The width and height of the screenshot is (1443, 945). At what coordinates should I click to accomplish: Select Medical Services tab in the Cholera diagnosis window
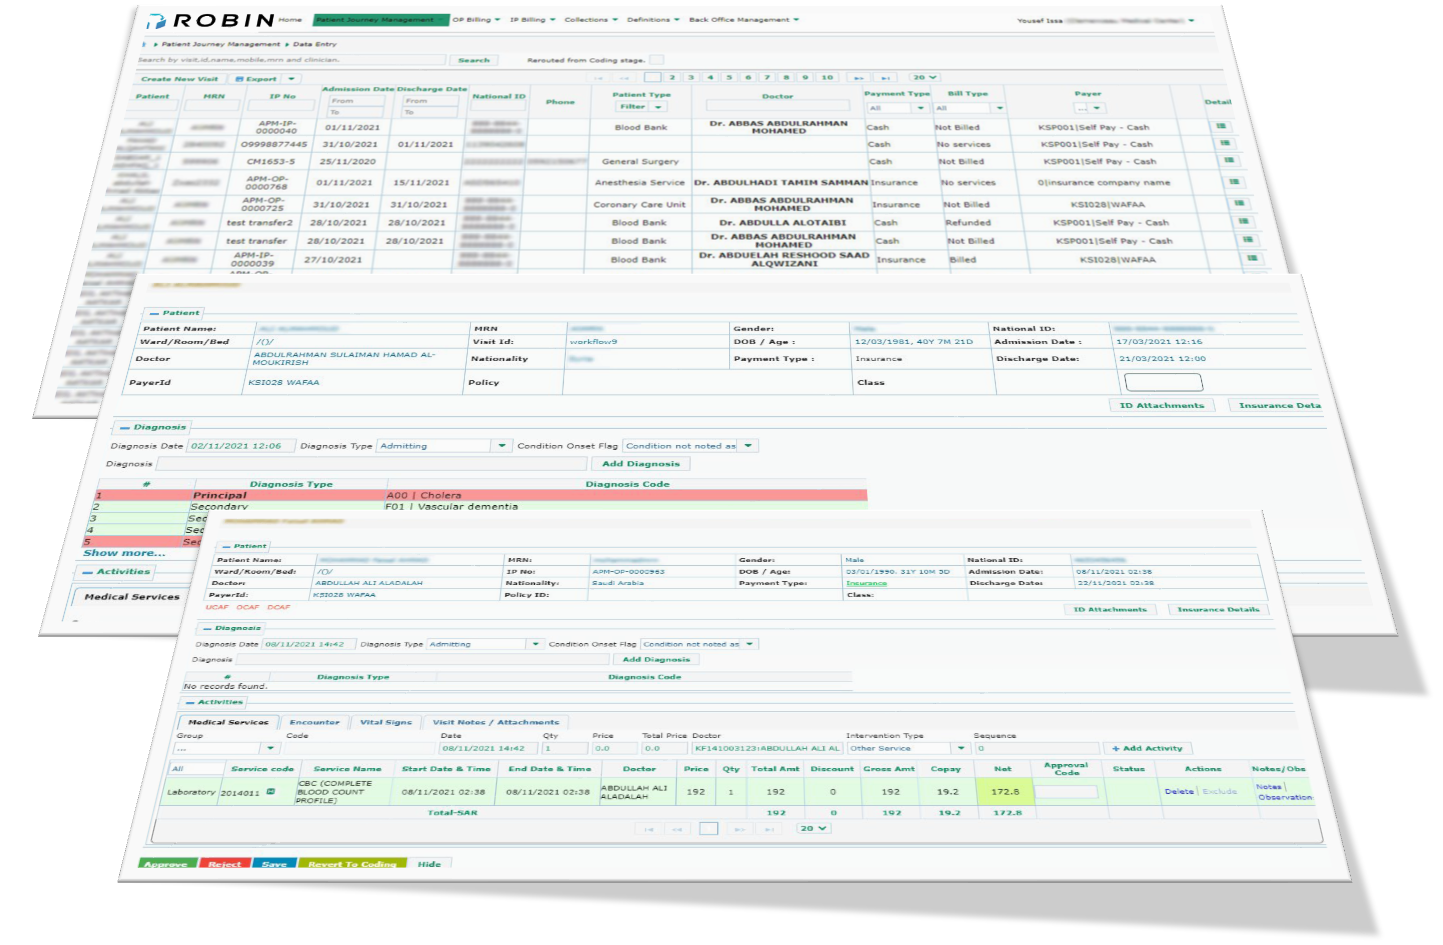132,597
